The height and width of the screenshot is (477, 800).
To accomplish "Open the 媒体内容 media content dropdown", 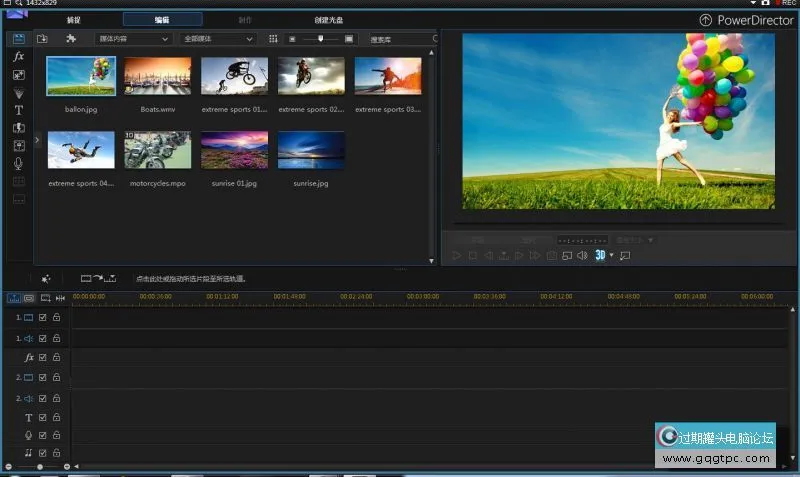I will click(x=134, y=39).
